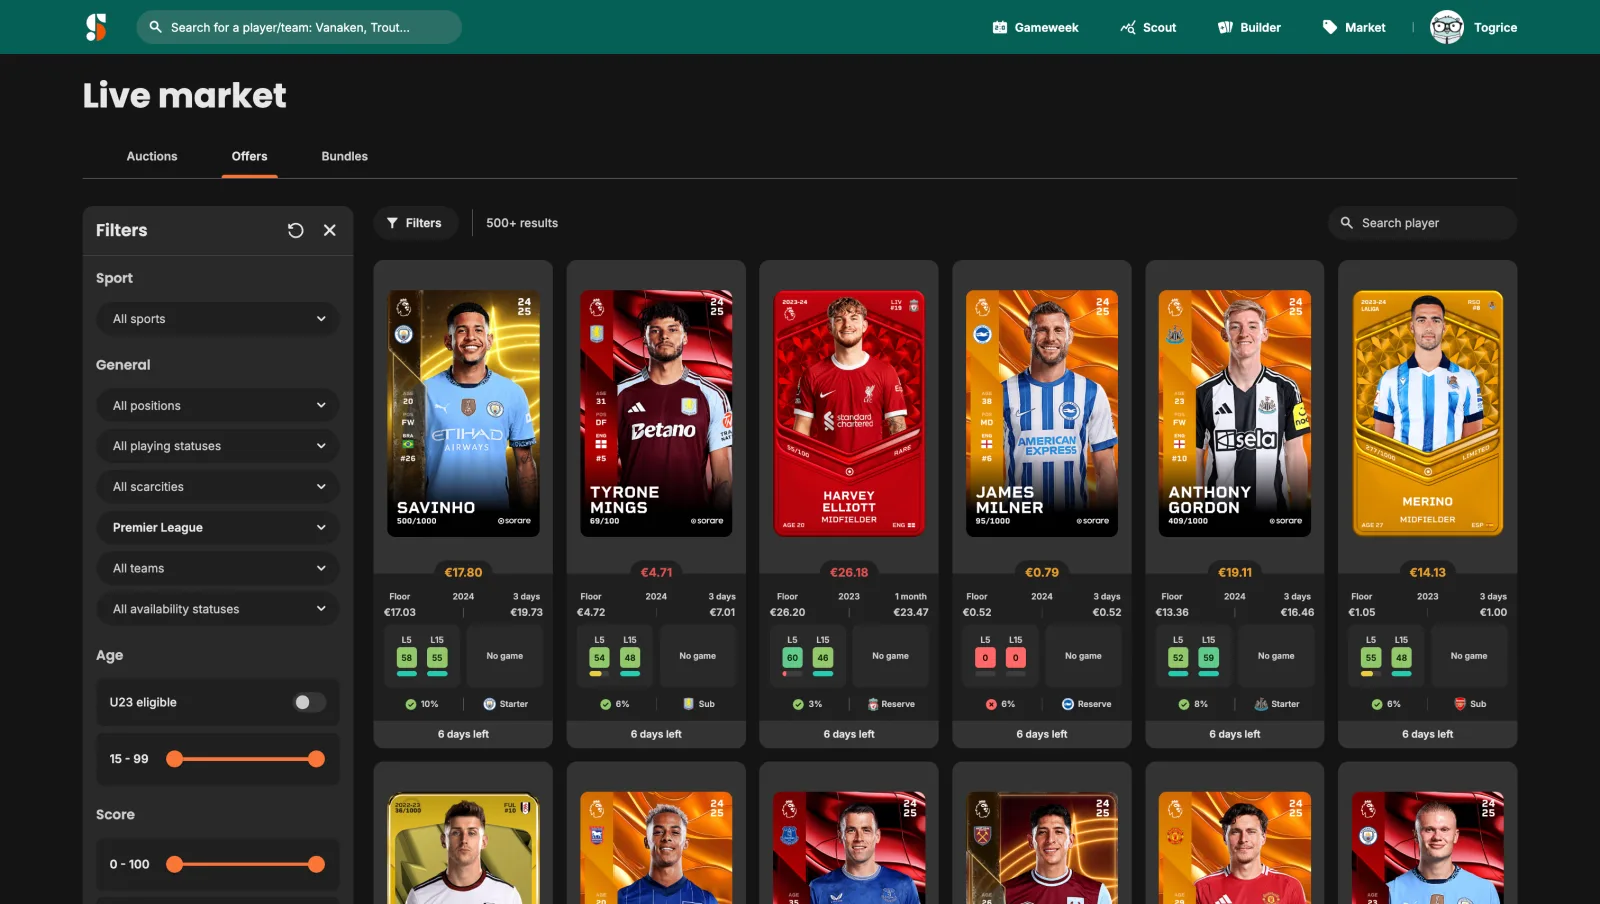The image size is (1600, 904).
Task: Expand the All teams dropdown
Action: click(218, 568)
